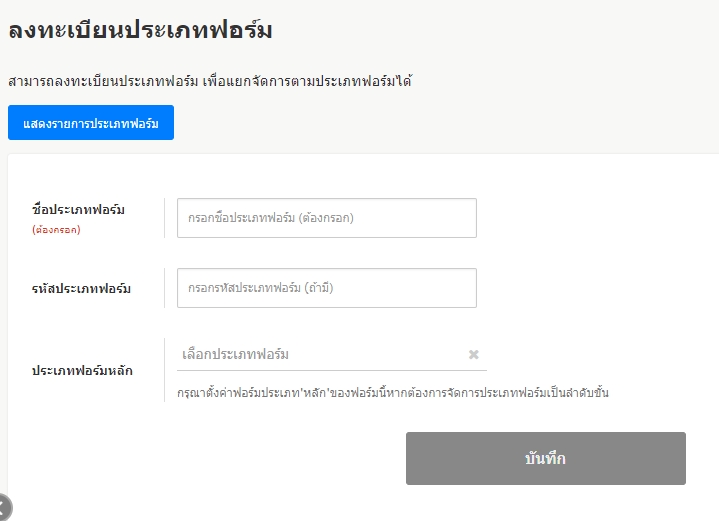719x521 pixels.
Task: Click the description text below the page heading
Action: pyautogui.click(x=209, y=81)
